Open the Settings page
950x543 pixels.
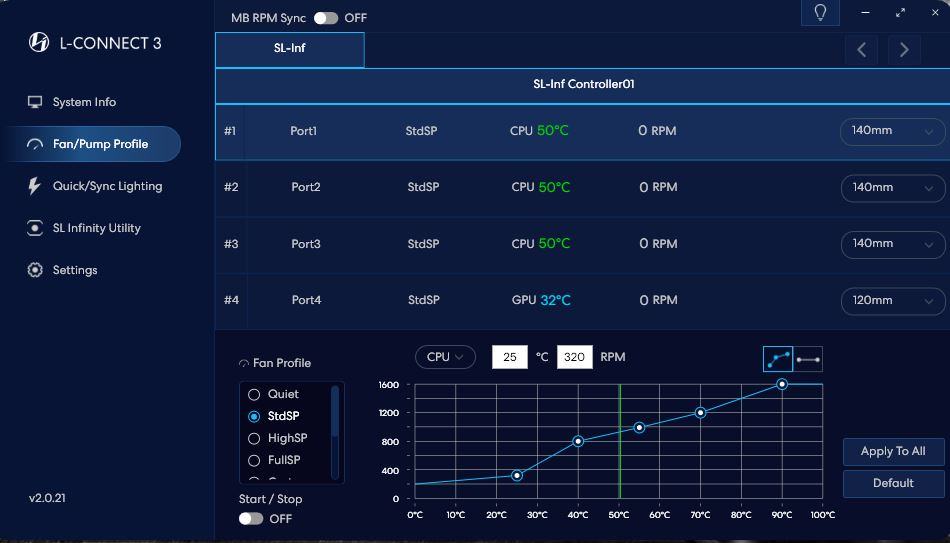tap(75, 270)
